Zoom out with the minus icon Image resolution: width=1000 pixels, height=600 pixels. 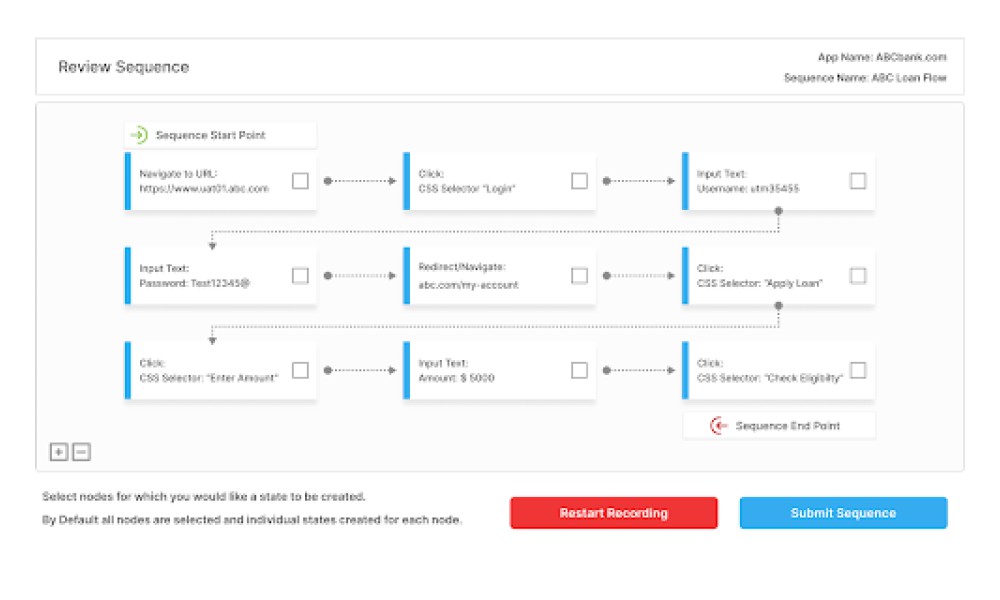(81, 452)
